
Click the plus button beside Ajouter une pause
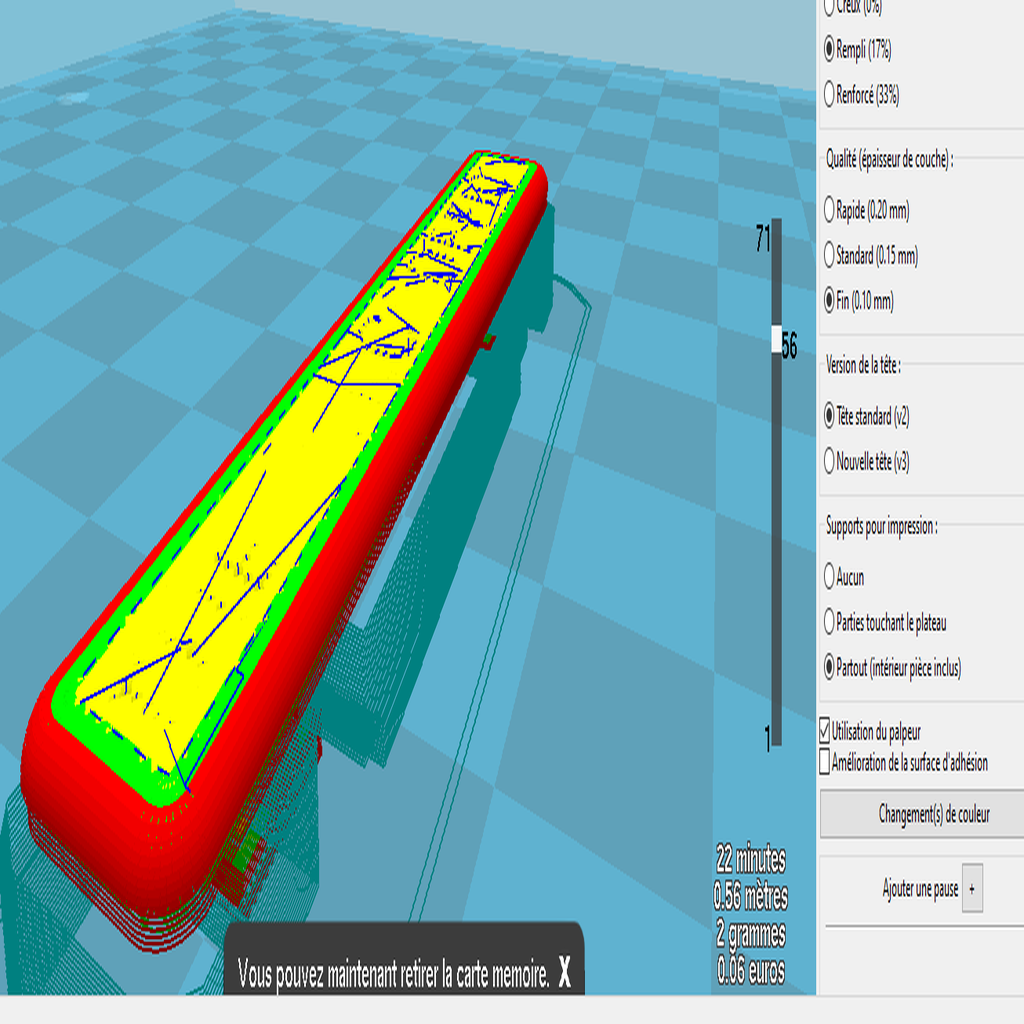point(972,888)
